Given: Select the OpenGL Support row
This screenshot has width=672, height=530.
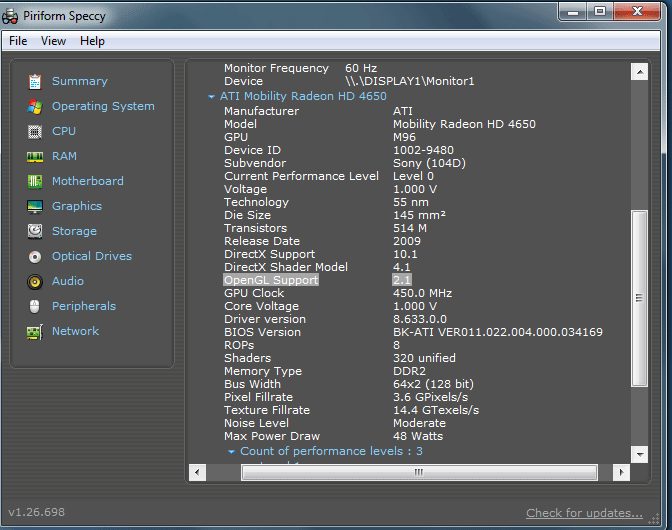Looking at the screenshot, I should (x=271, y=280).
